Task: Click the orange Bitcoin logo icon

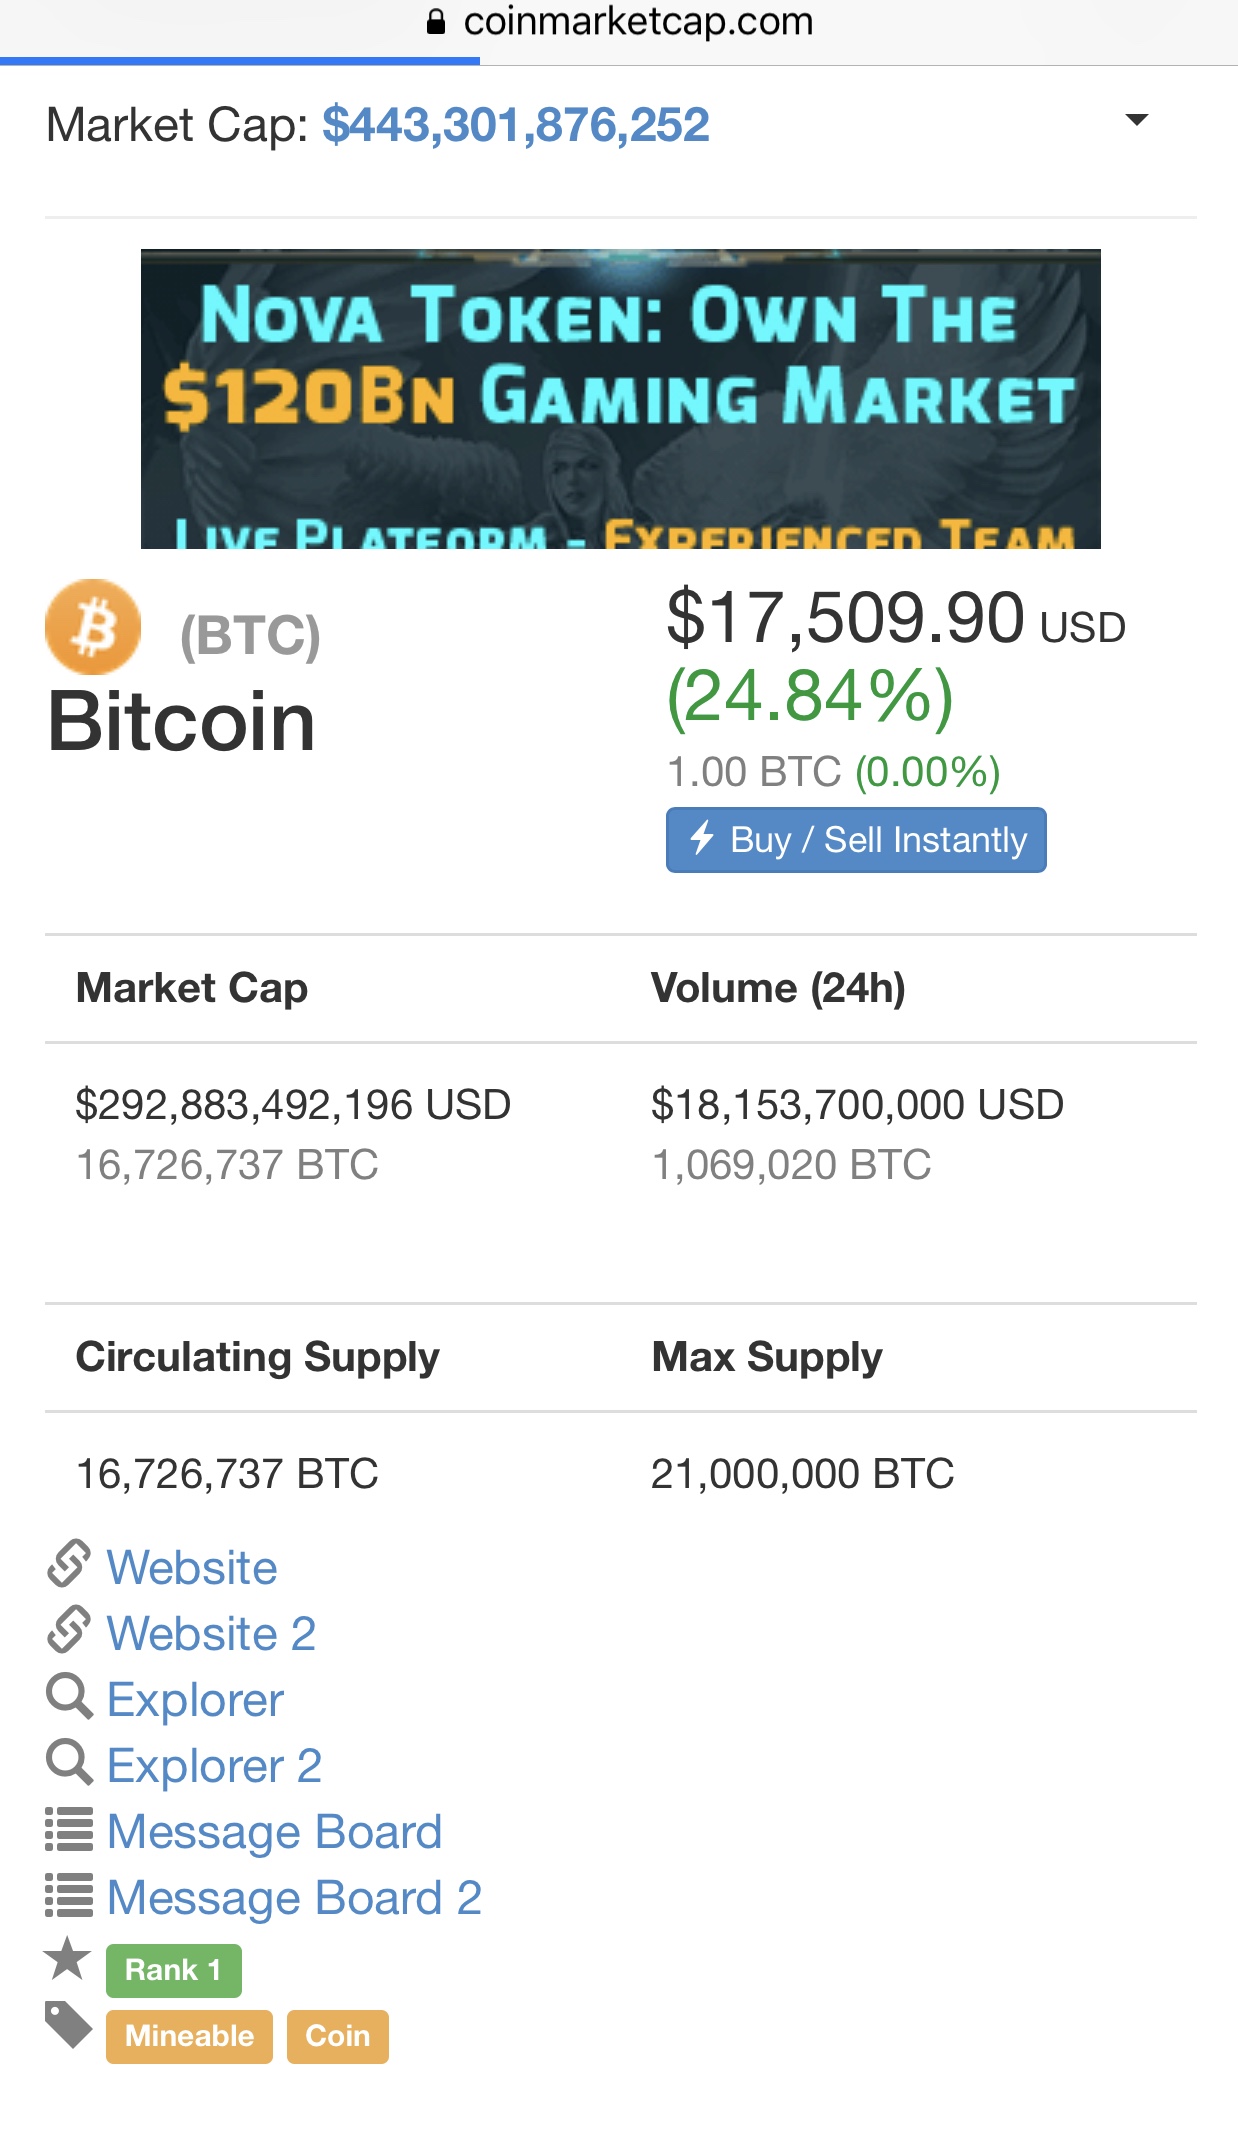Action: pyautogui.click(x=93, y=627)
